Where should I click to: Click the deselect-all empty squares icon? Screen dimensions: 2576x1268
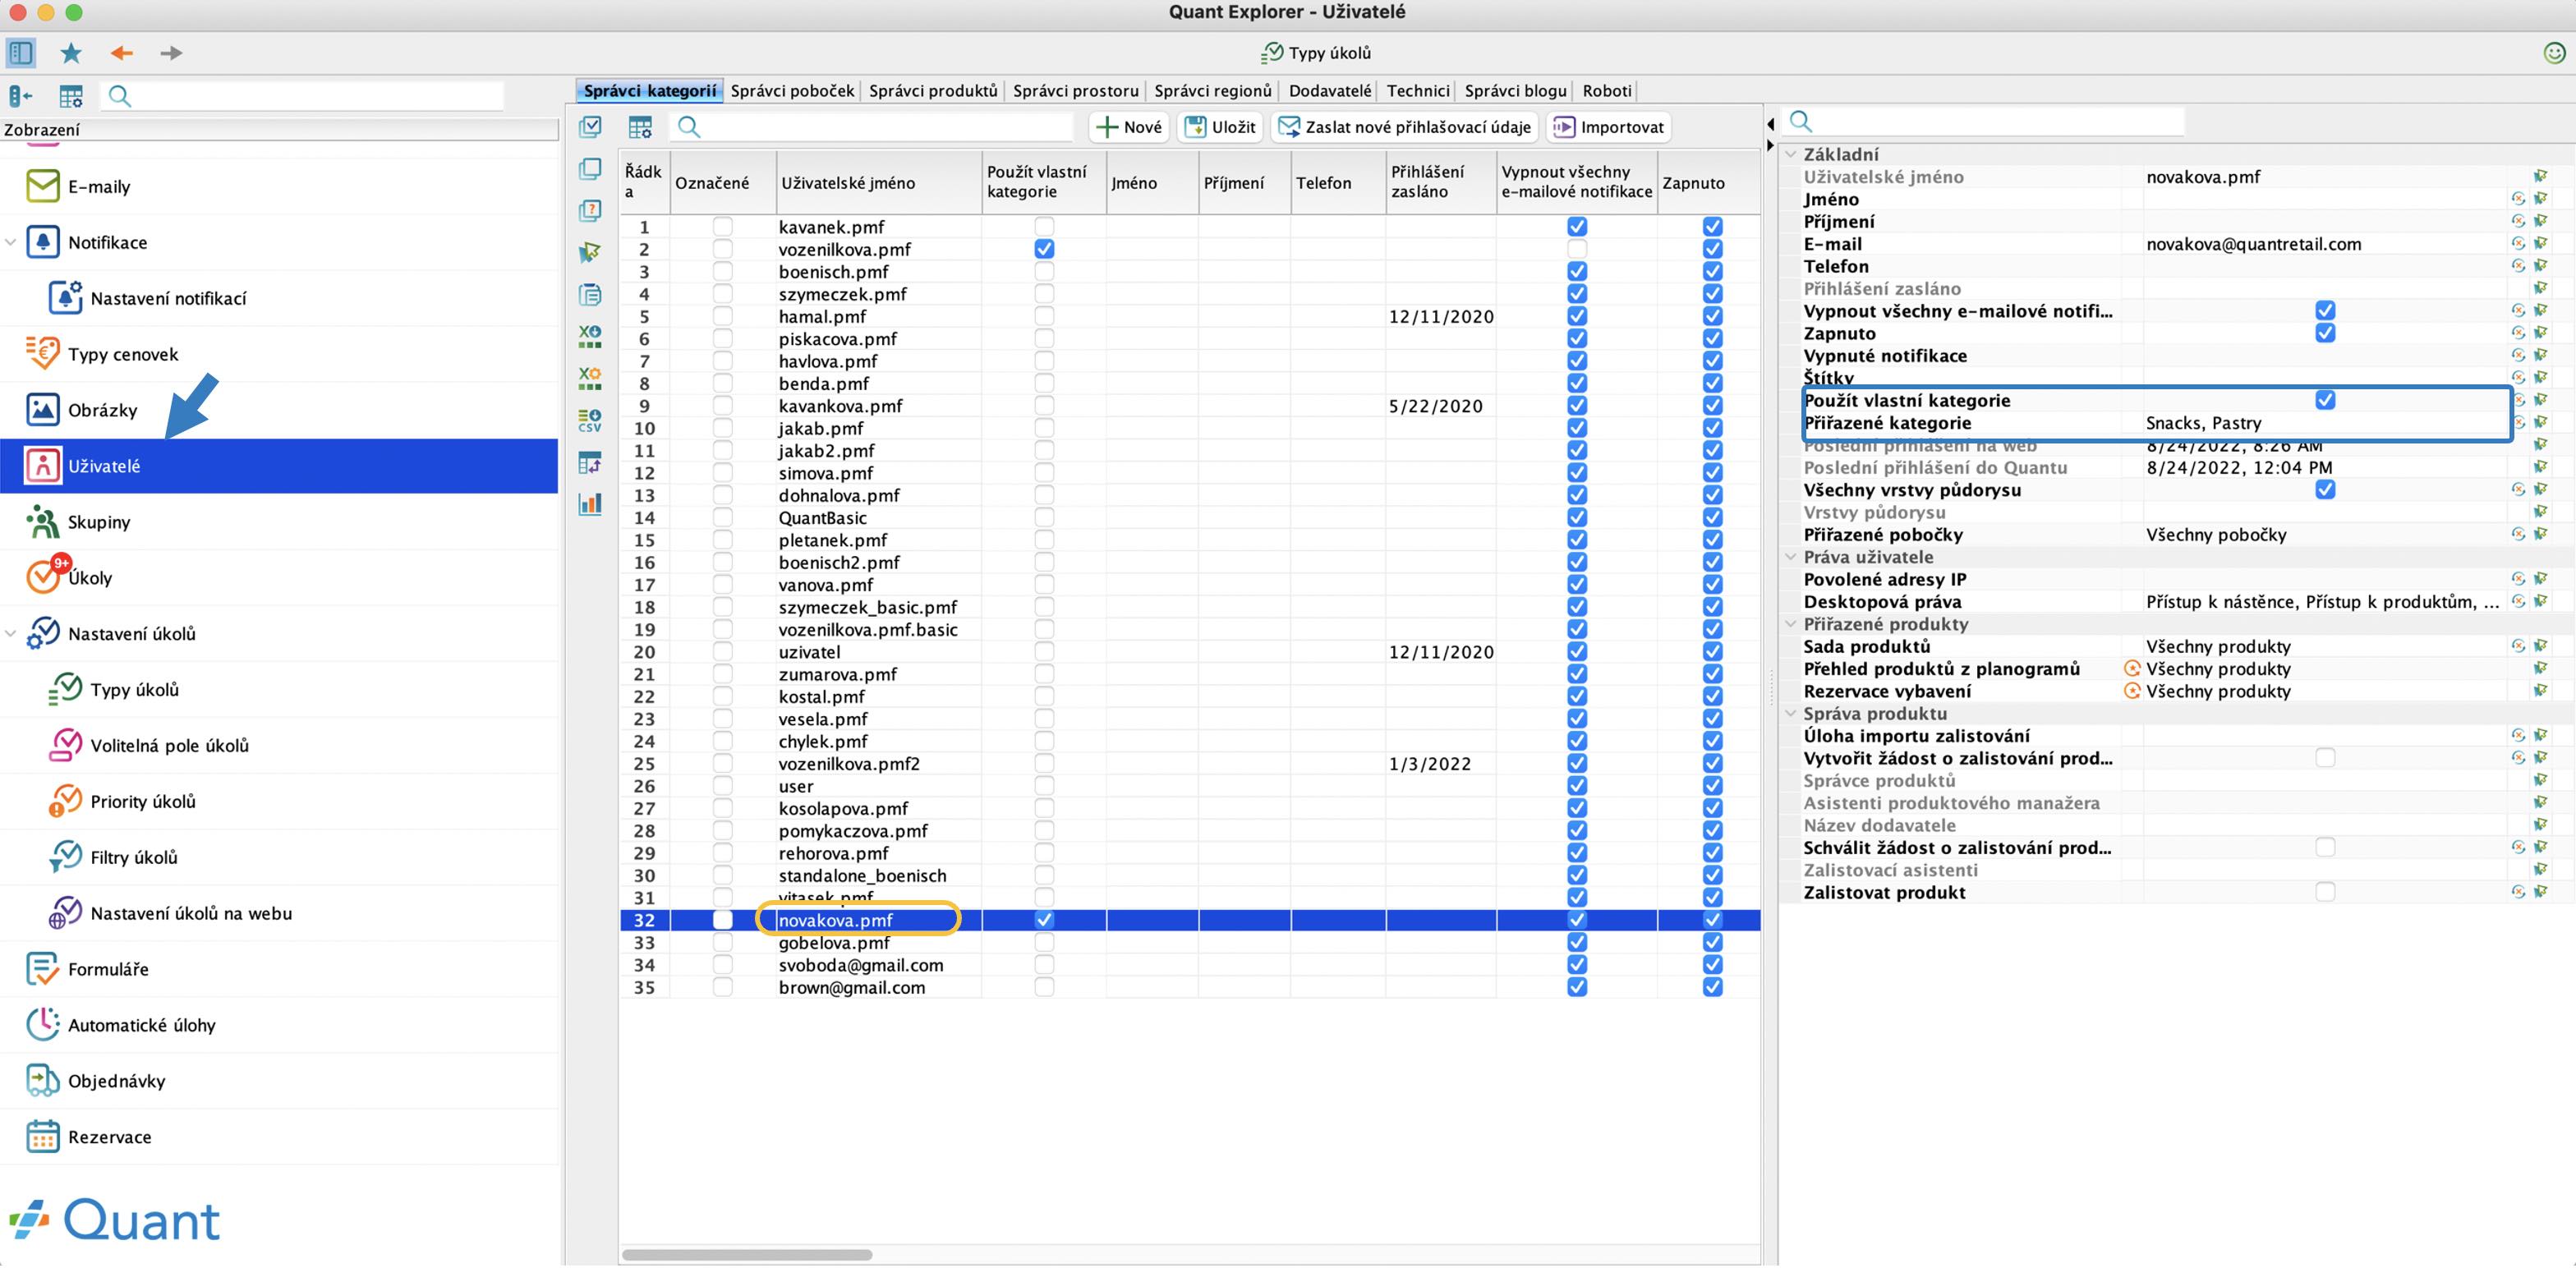tap(591, 169)
